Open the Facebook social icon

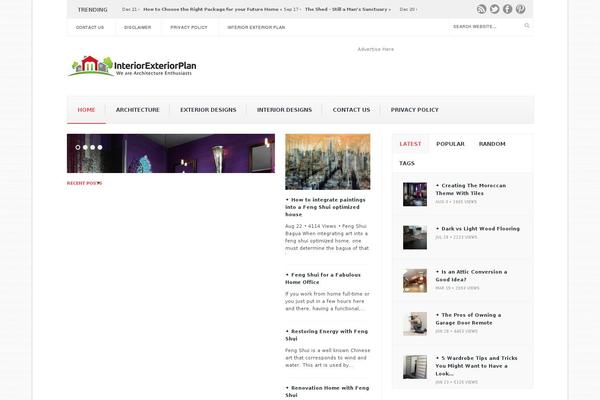(507, 9)
